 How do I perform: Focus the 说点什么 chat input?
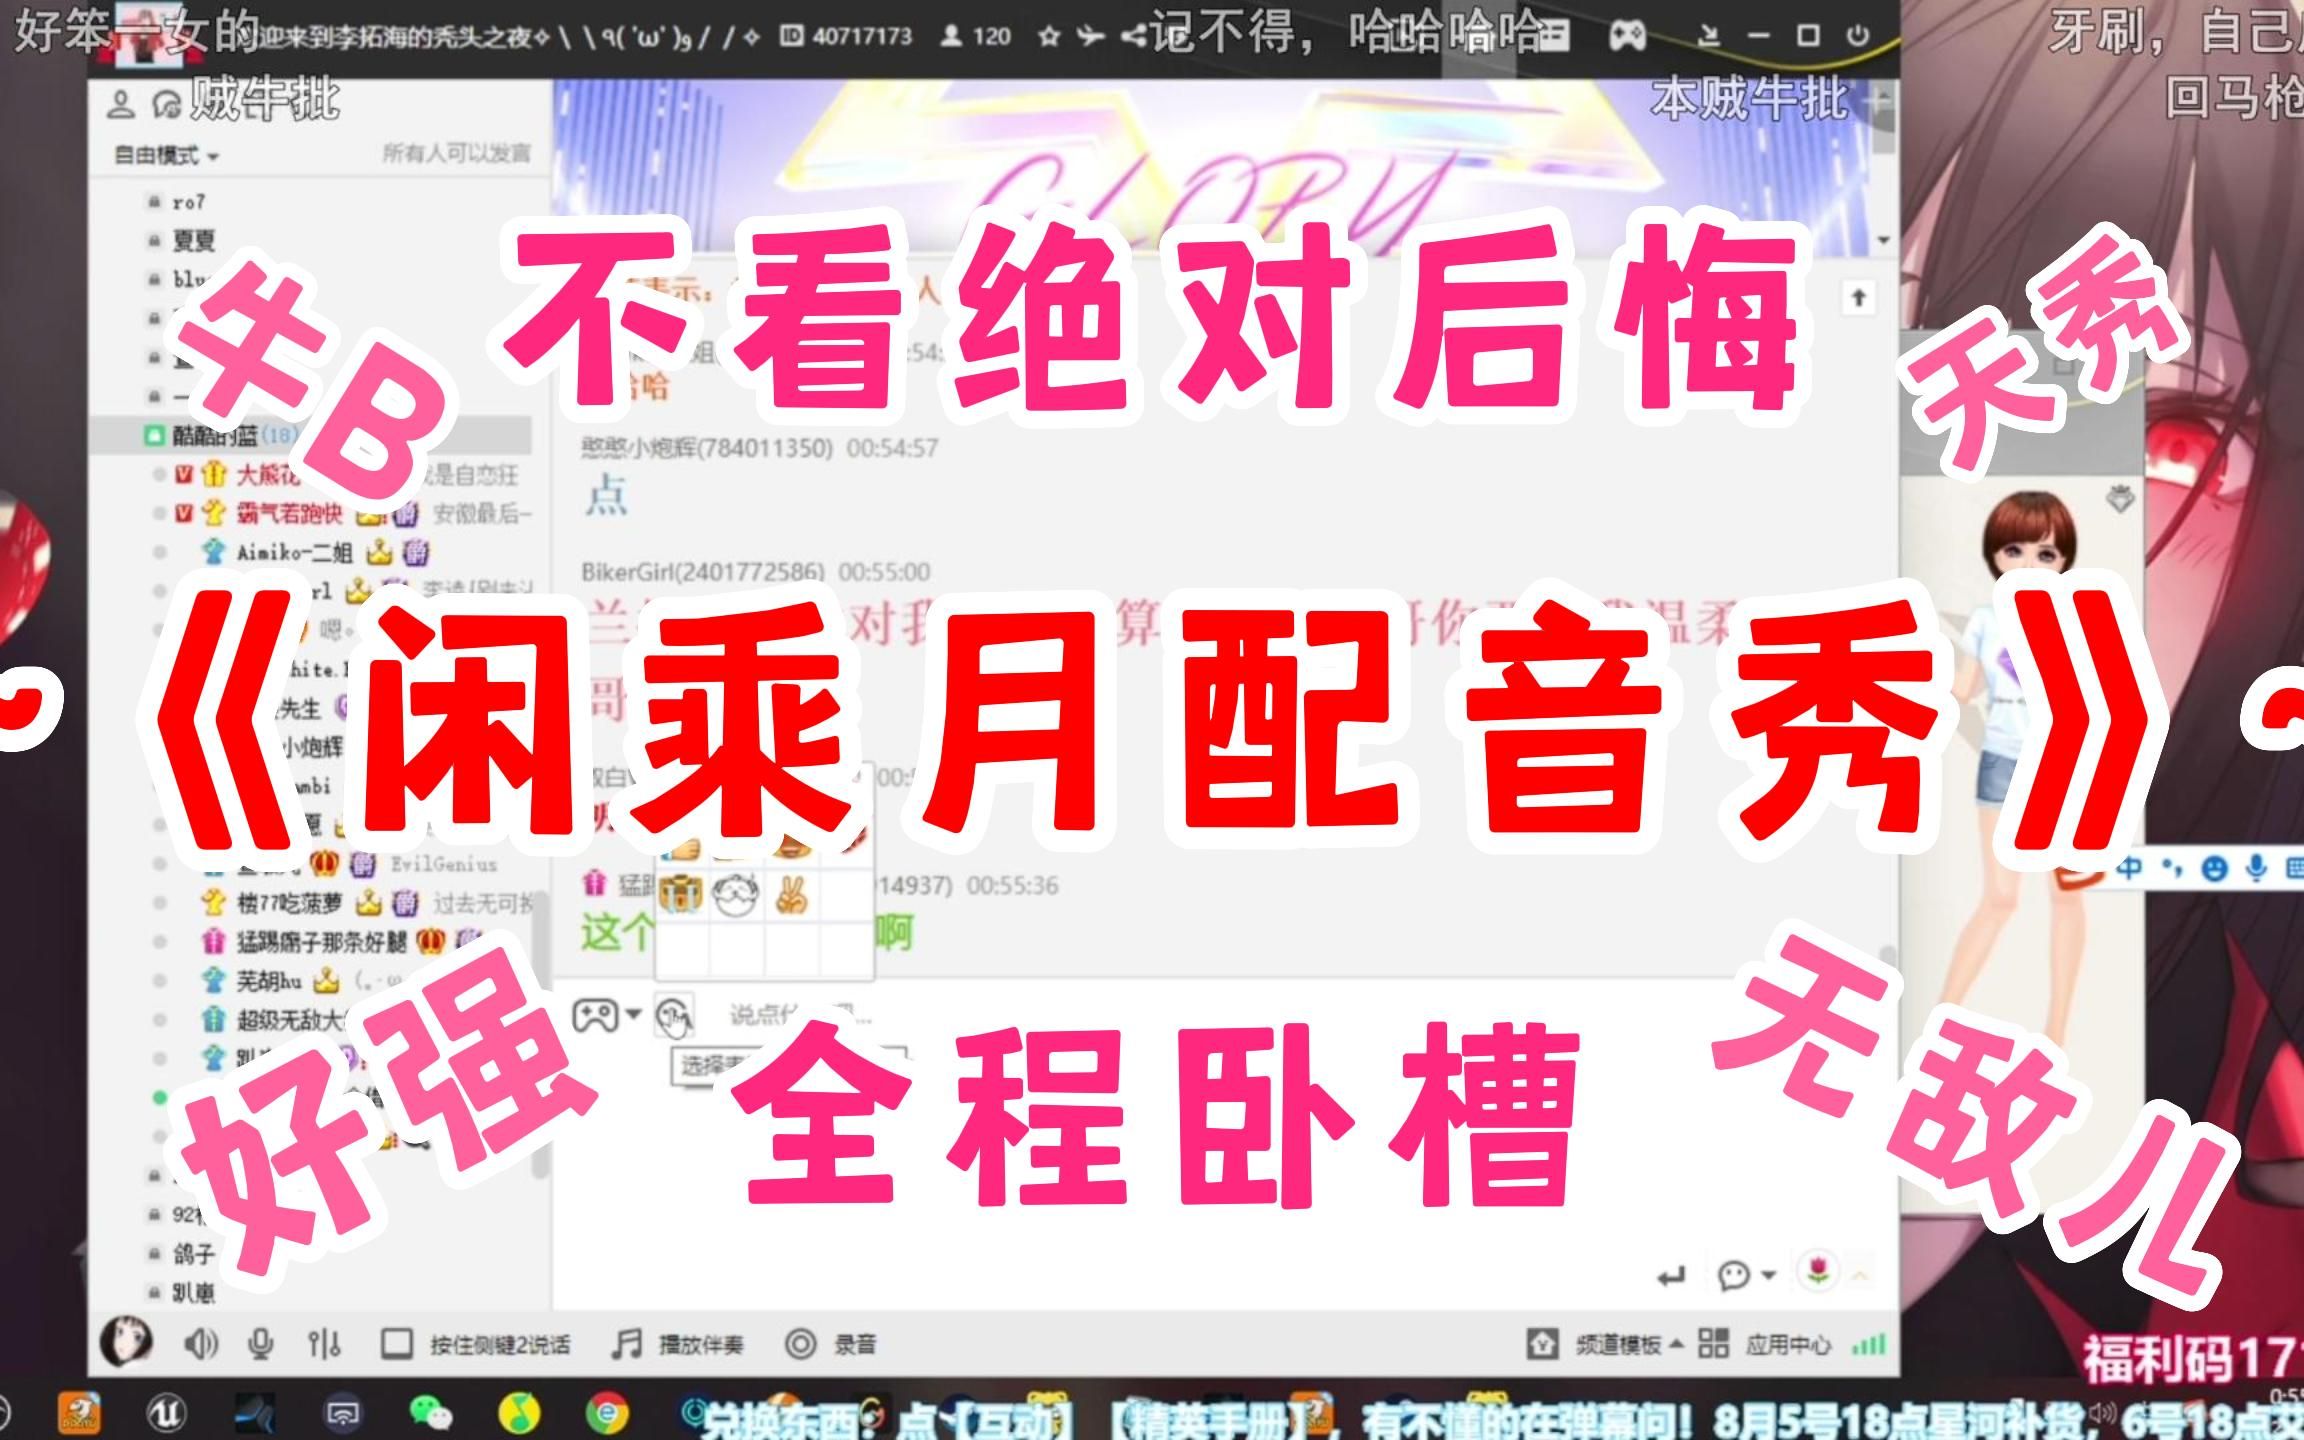click(x=800, y=1016)
